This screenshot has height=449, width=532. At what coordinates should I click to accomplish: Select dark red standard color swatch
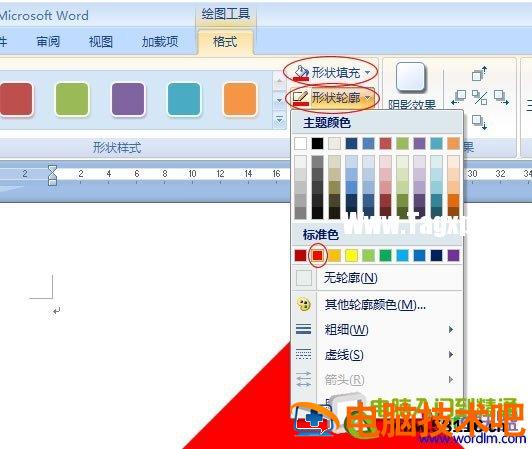(x=300, y=255)
